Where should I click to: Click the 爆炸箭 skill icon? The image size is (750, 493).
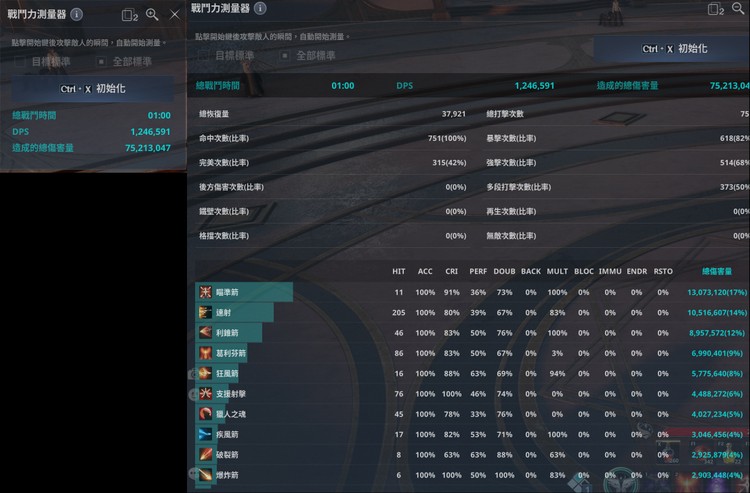coord(206,475)
